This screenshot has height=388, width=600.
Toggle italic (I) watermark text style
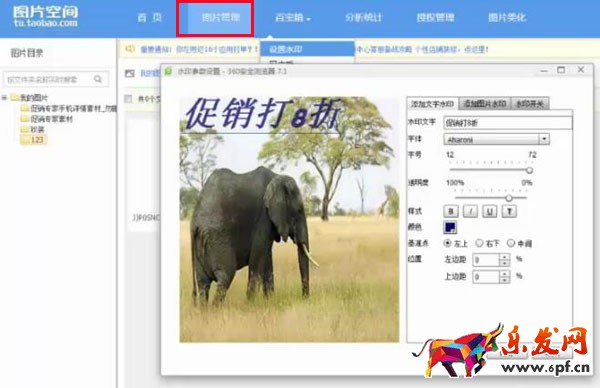[x=470, y=211]
